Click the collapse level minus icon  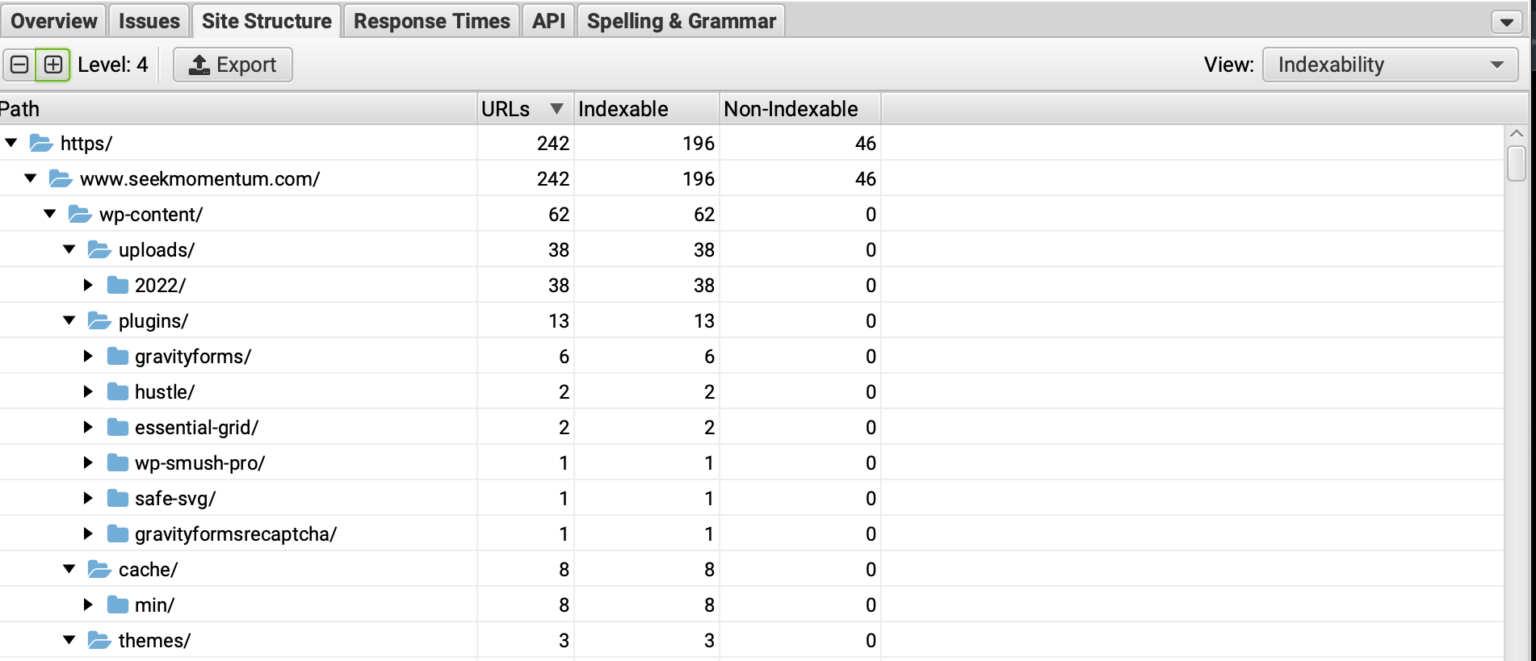18,64
